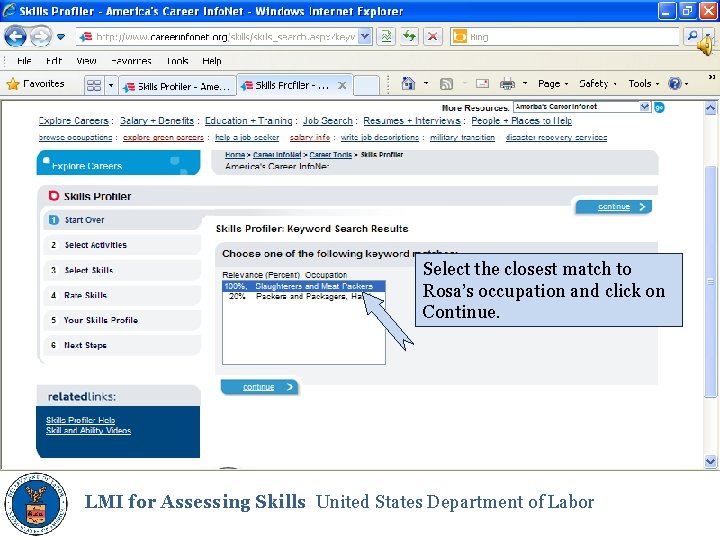Image resolution: width=720 pixels, height=540 pixels.
Task: Click the explore green careers link
Action: pos(163,137)
